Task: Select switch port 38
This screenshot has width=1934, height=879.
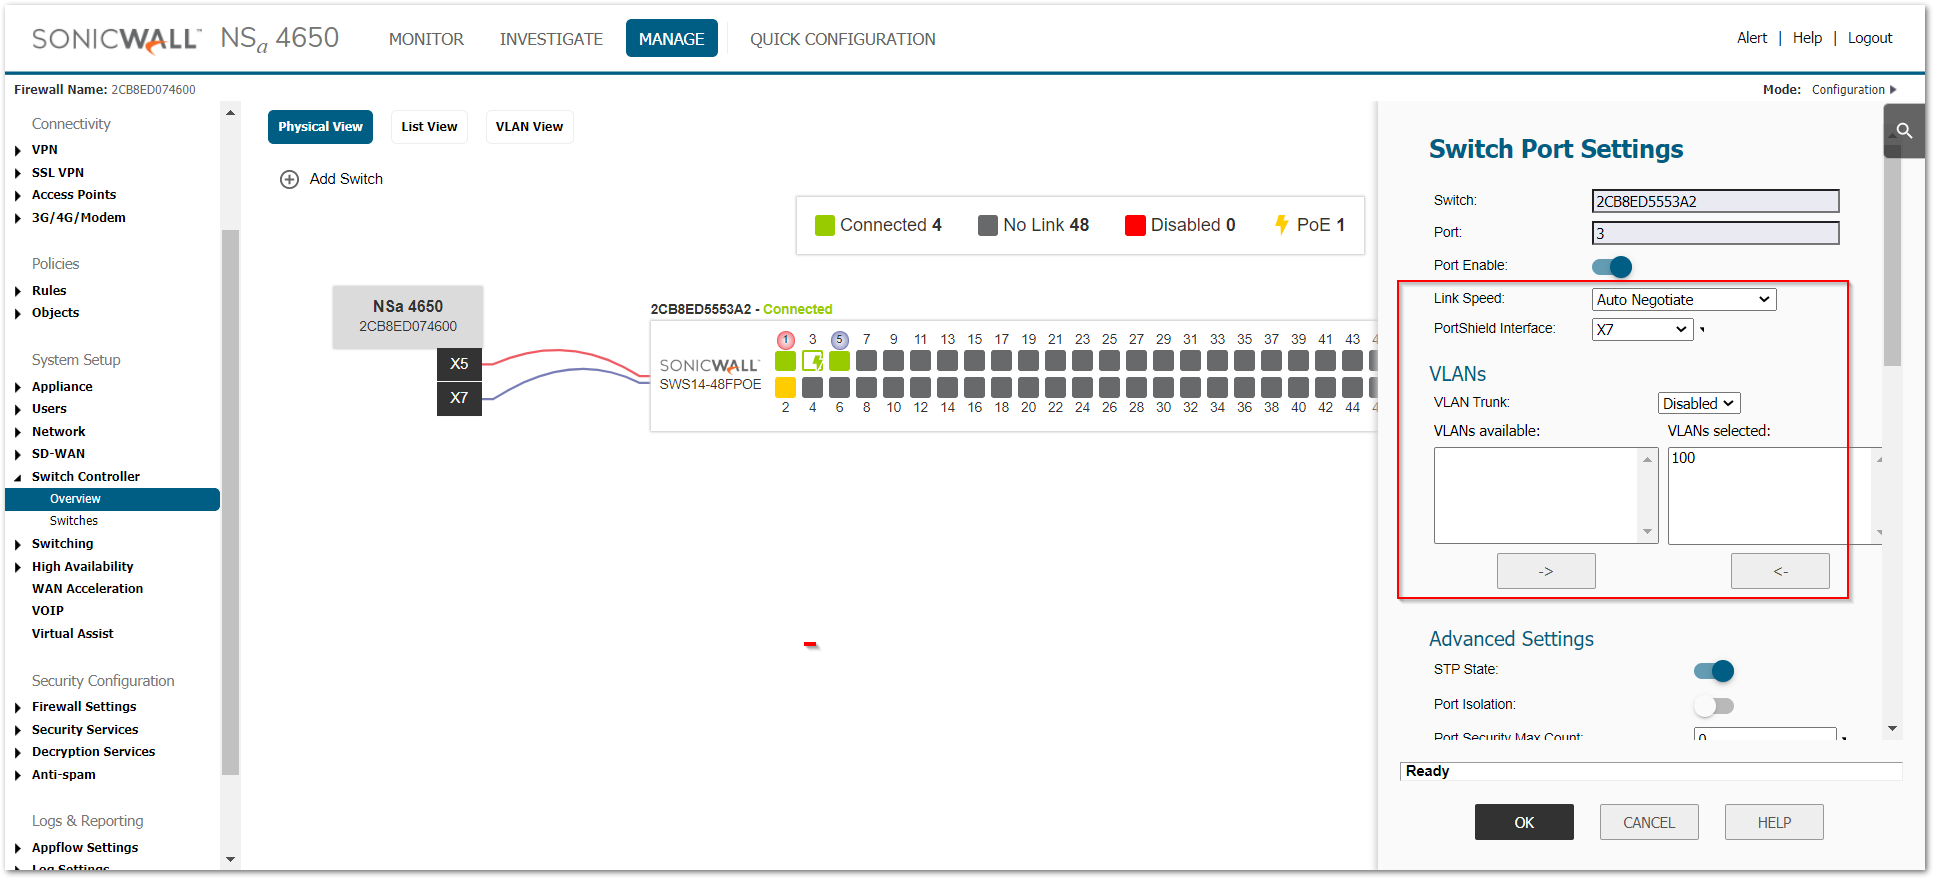Action: pyautogui.click(x=1272, y=387)
